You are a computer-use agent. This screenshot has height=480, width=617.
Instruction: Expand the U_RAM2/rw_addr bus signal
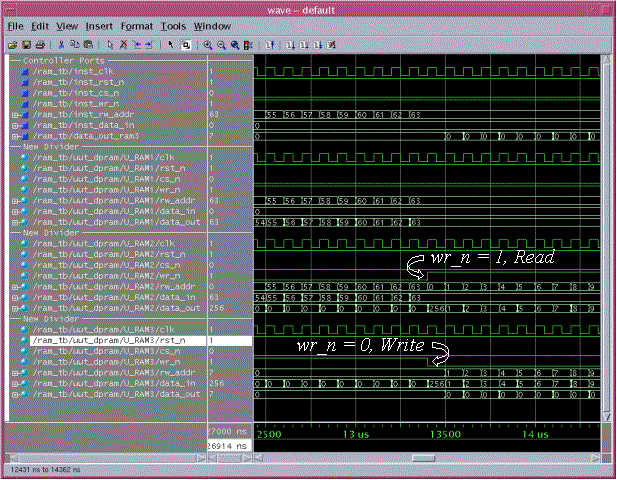click(x=15, y=286)
